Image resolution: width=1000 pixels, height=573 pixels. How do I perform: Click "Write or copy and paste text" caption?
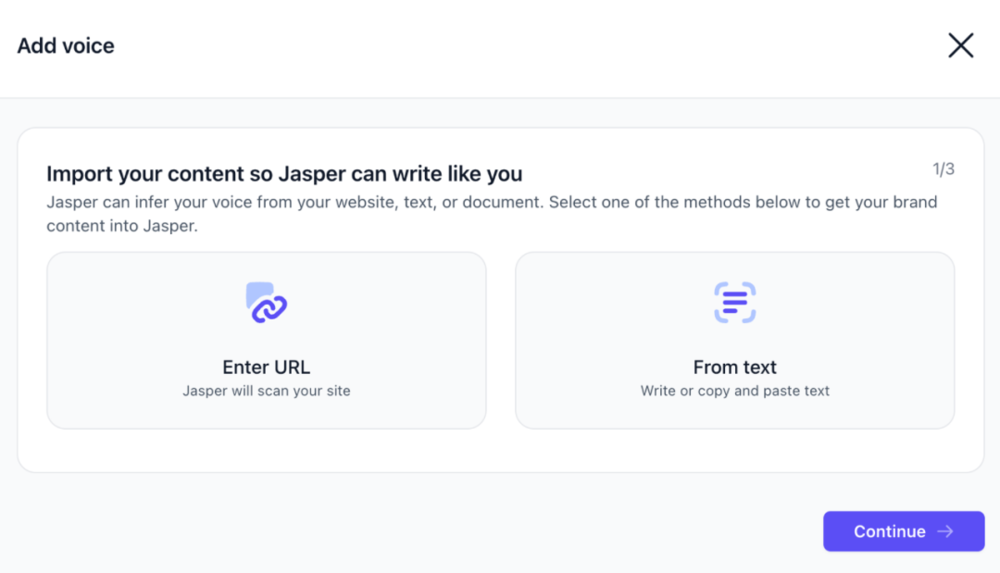click(735, 391)
